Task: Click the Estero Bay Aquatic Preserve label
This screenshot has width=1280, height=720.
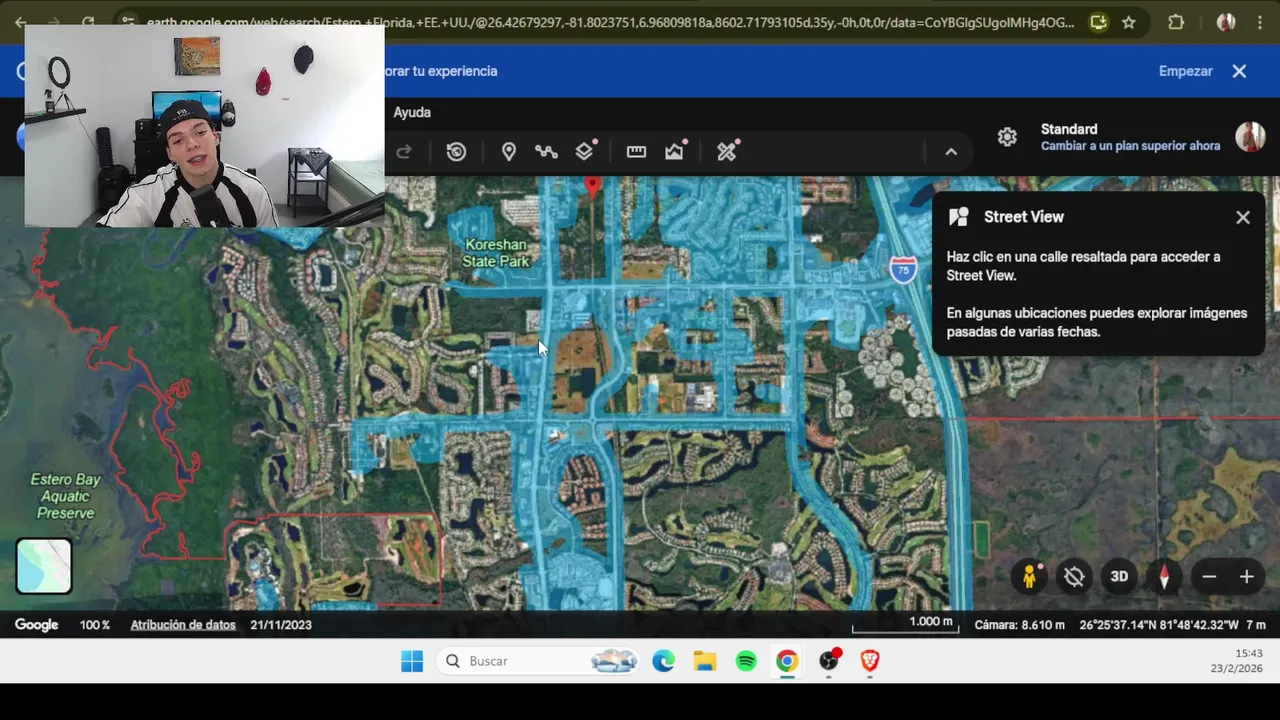Action: pyautogui.click(x=66, y=496)
